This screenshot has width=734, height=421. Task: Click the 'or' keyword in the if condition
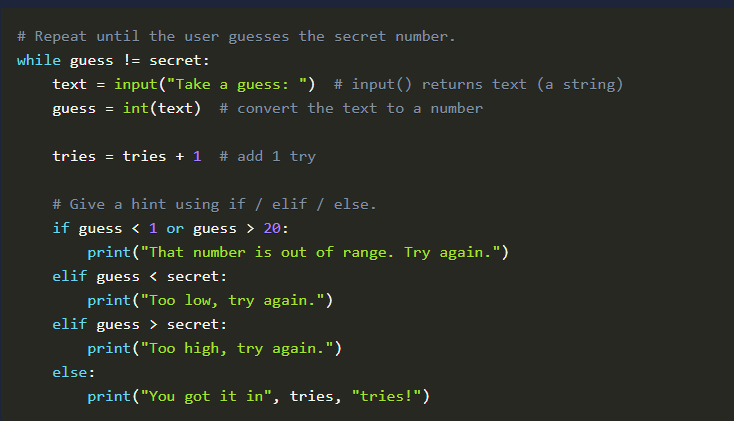[174, 228]
